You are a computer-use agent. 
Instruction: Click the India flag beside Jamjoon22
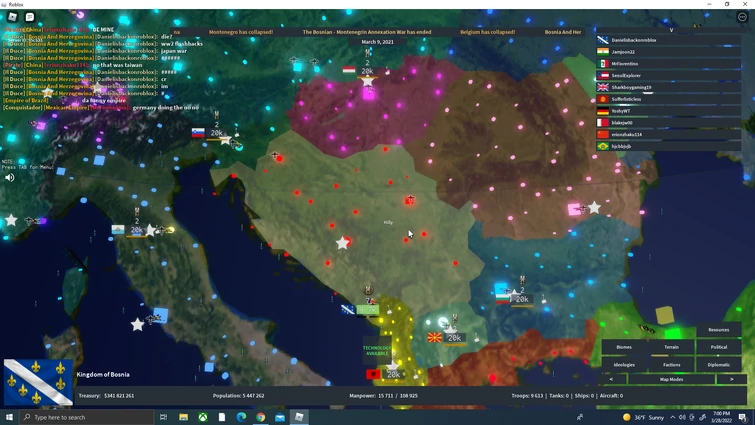pos(603,52)
